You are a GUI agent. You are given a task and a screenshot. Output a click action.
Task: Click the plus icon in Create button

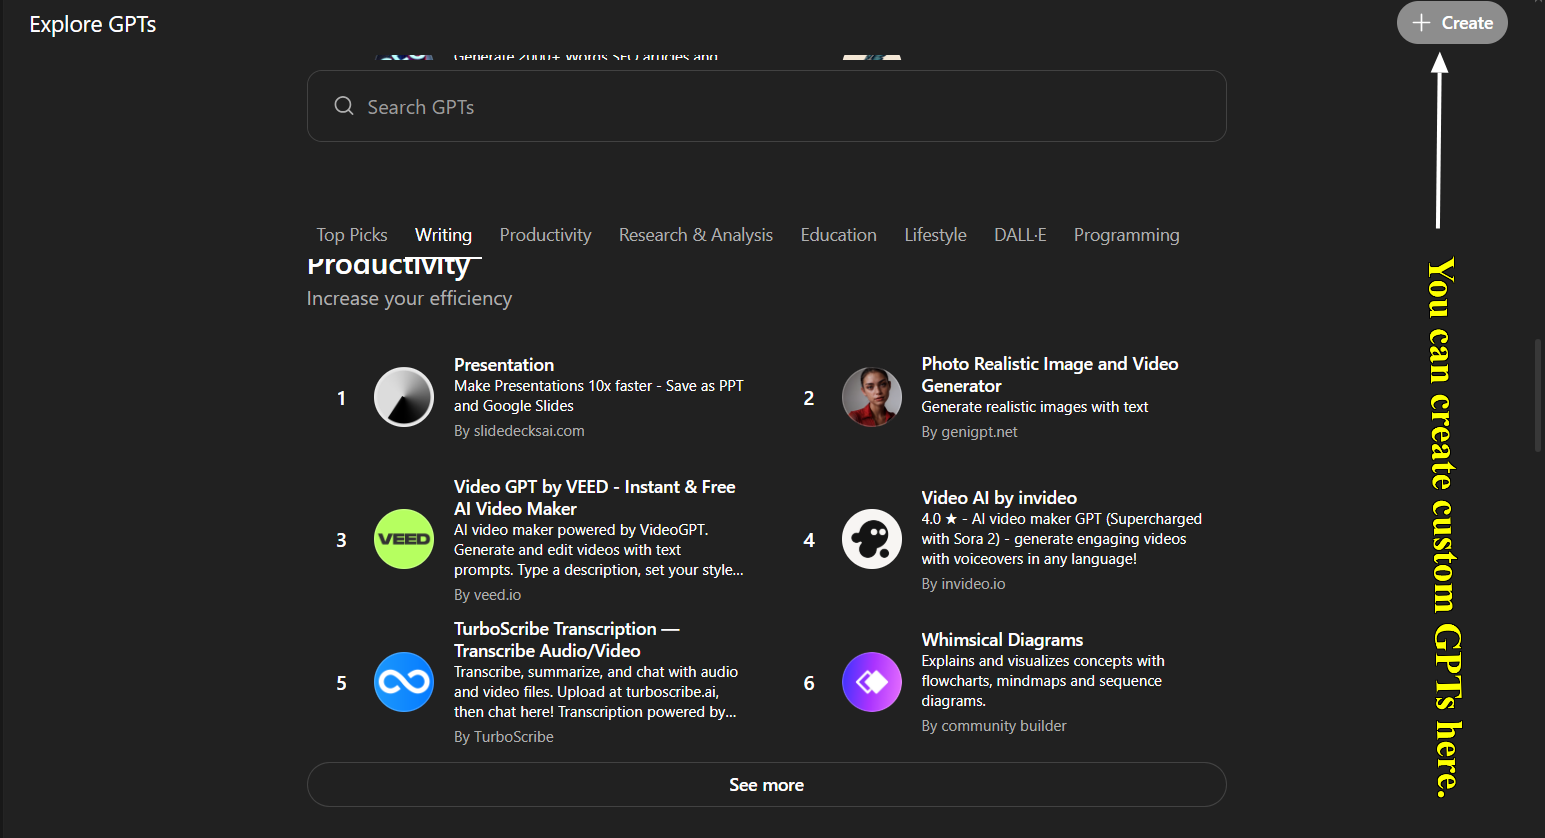[x=1421, y=23]
